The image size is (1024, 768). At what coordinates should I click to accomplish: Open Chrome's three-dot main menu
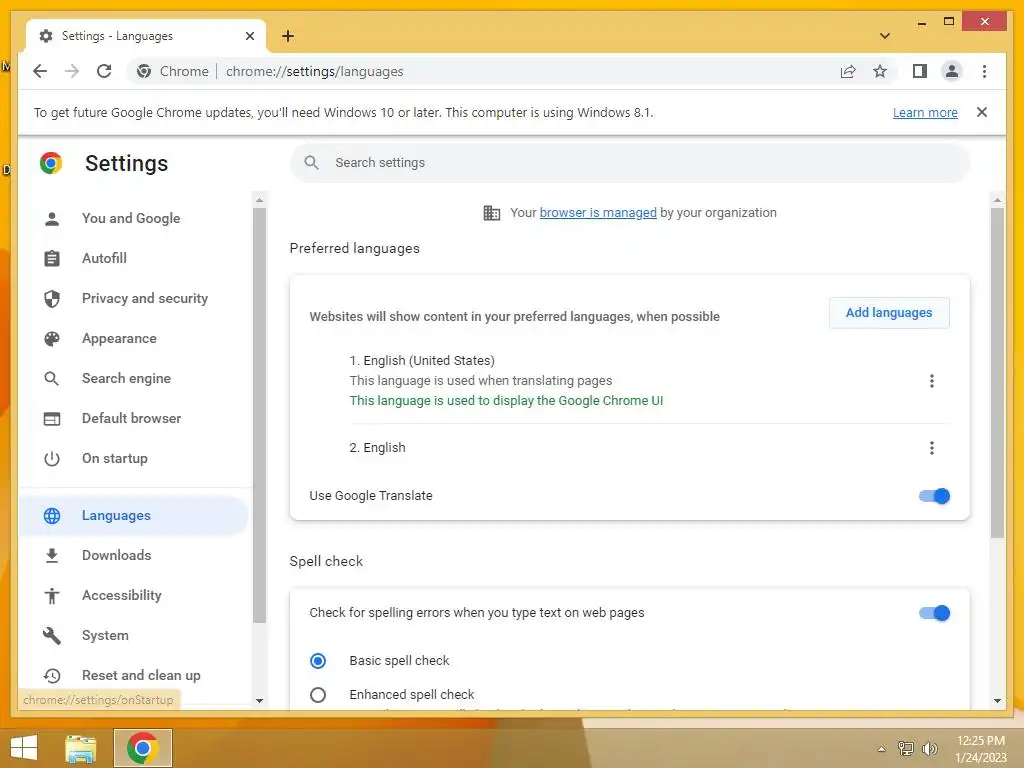pyautogui.click(x=984, y=71)
